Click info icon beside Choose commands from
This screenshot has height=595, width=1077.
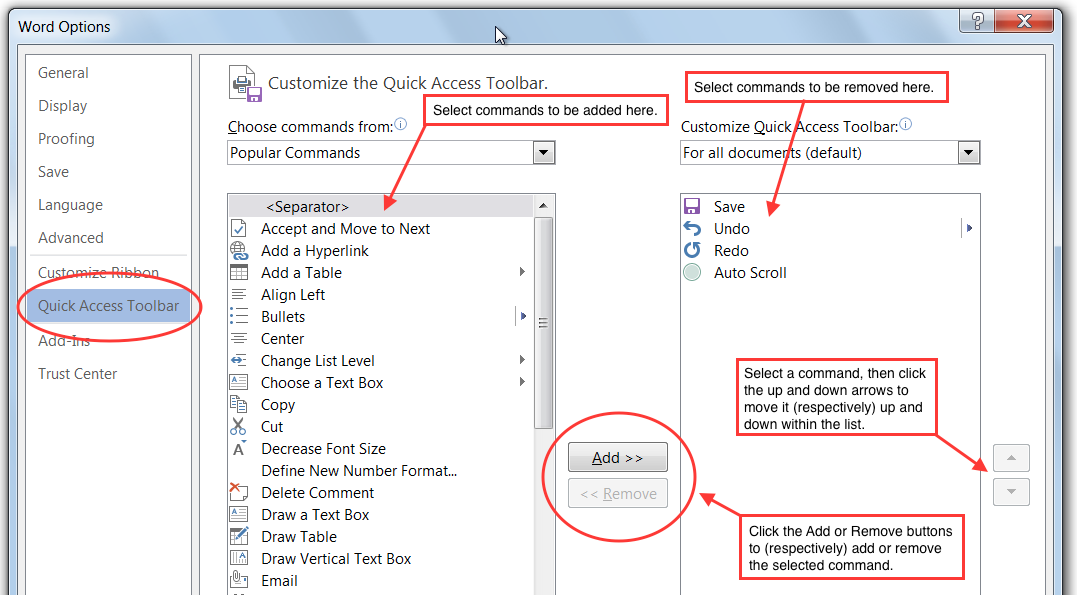click(400, 124)
